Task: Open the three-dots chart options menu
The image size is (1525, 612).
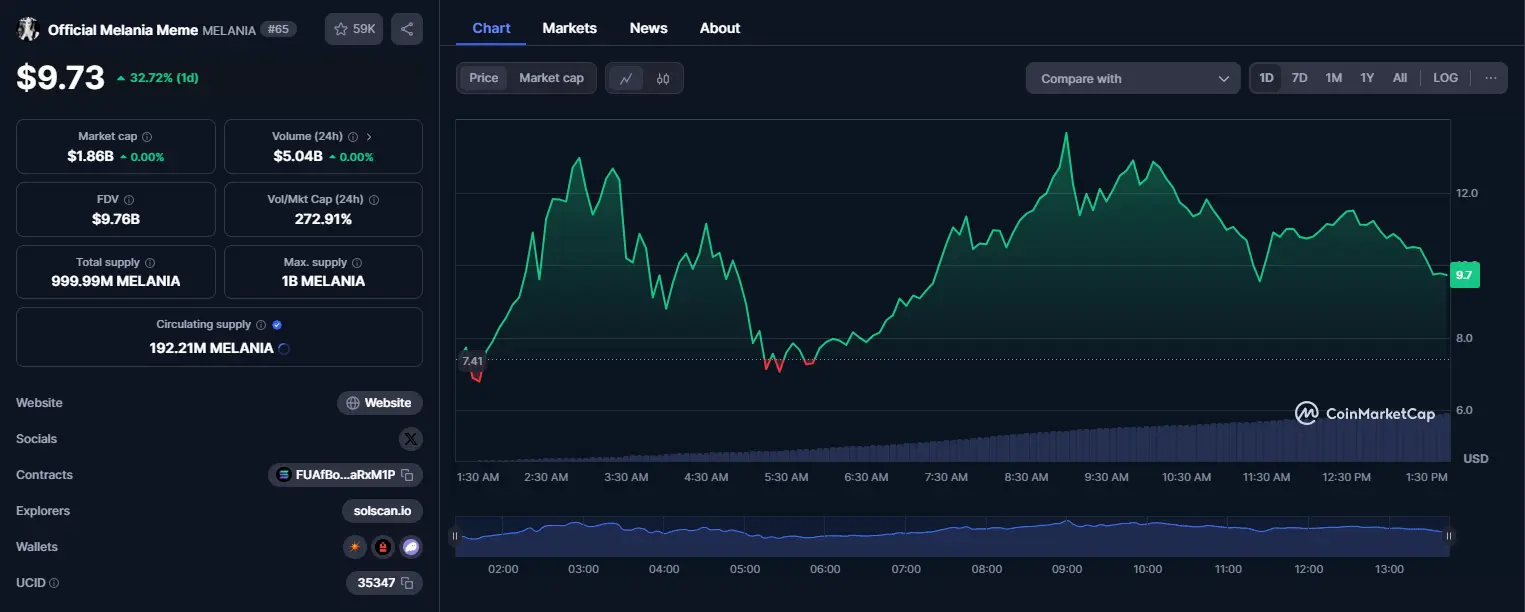Action: [x=1491, y=78]
